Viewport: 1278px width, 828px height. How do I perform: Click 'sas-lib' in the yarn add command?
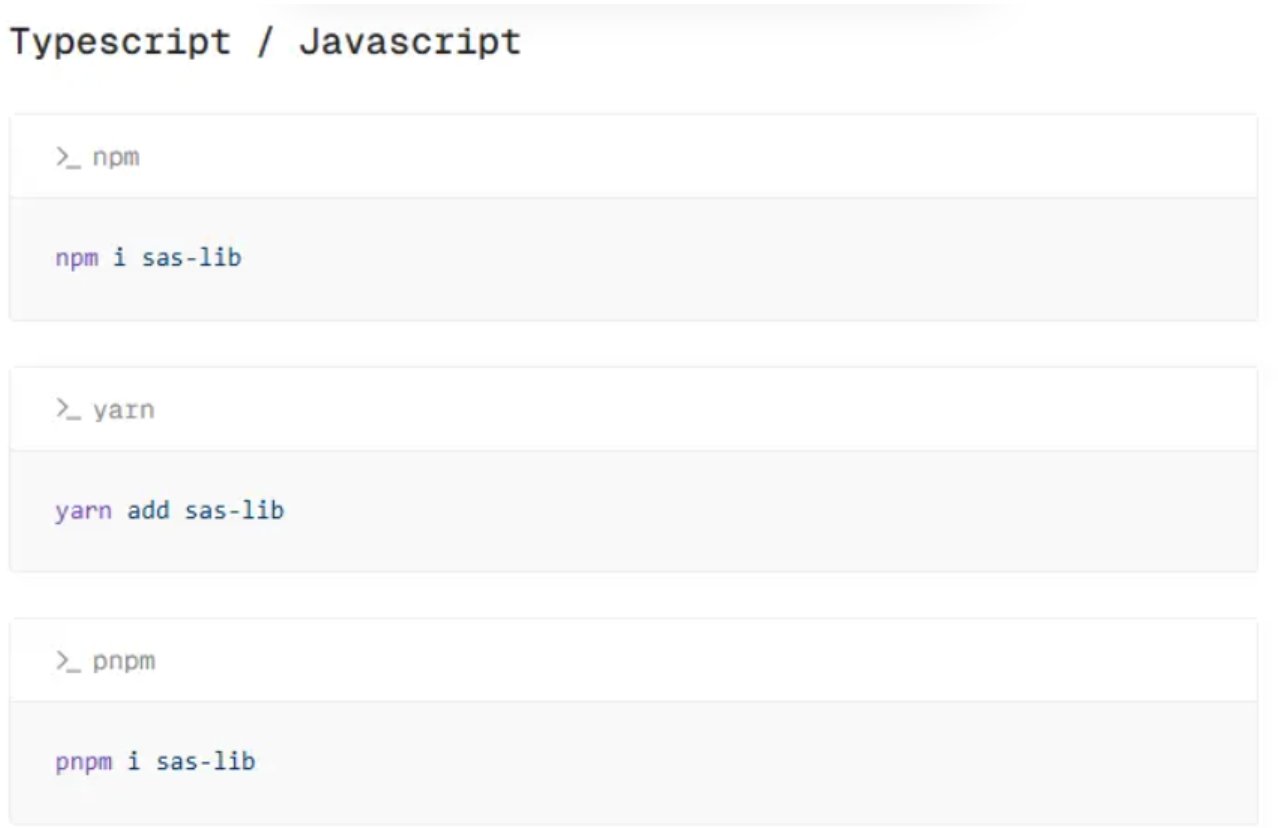coord(234,511)
